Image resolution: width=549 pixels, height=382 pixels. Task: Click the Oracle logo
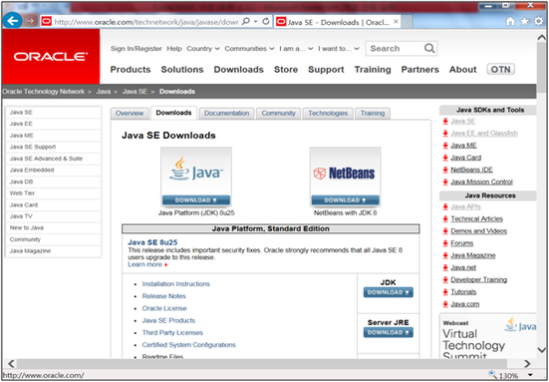(51, 57)
